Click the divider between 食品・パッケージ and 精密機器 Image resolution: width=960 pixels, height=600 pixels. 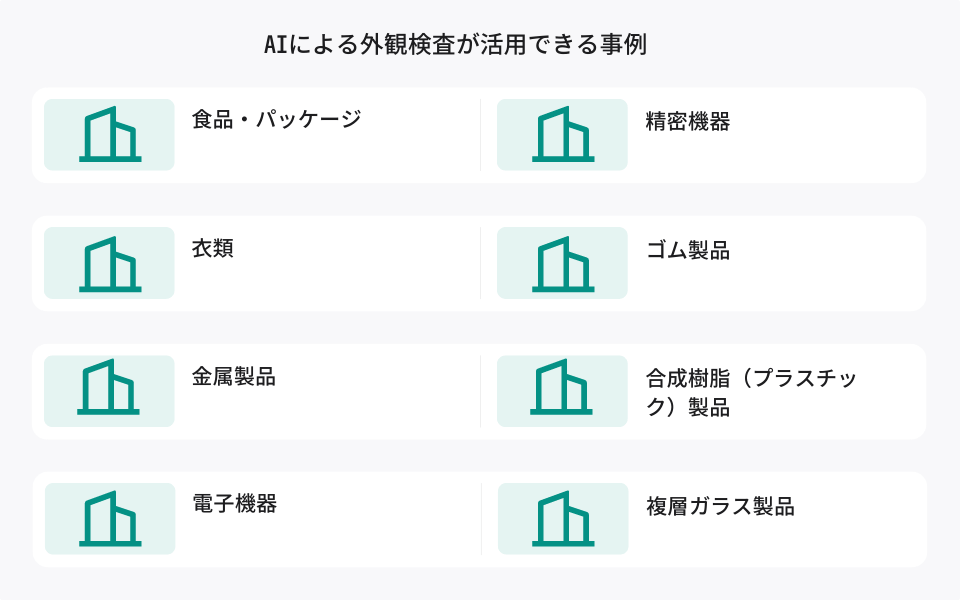click(481, 135)
